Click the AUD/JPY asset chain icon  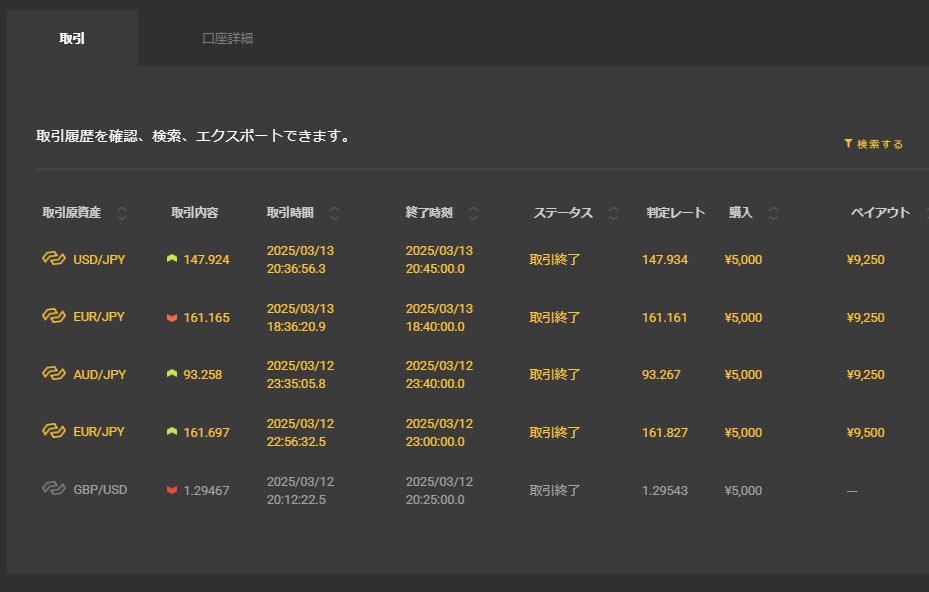point(54,373)
